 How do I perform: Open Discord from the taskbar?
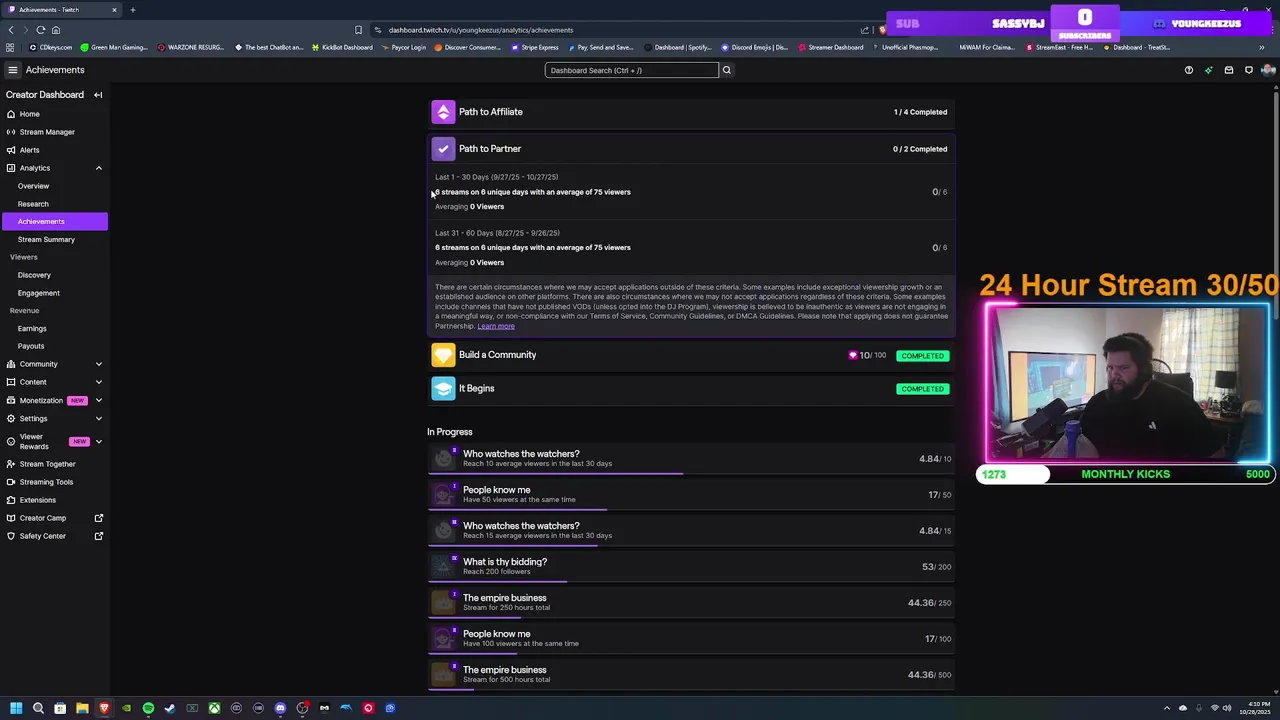(280, 708)
